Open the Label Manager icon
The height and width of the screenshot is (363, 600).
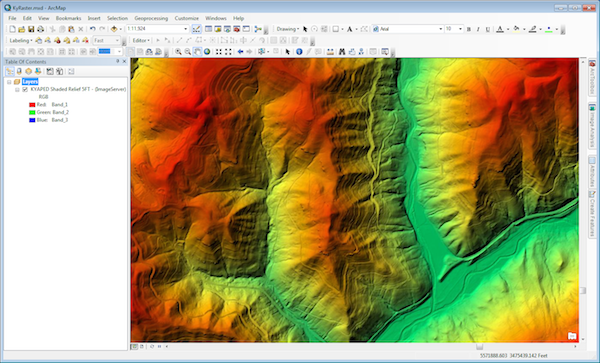(38, 40)
